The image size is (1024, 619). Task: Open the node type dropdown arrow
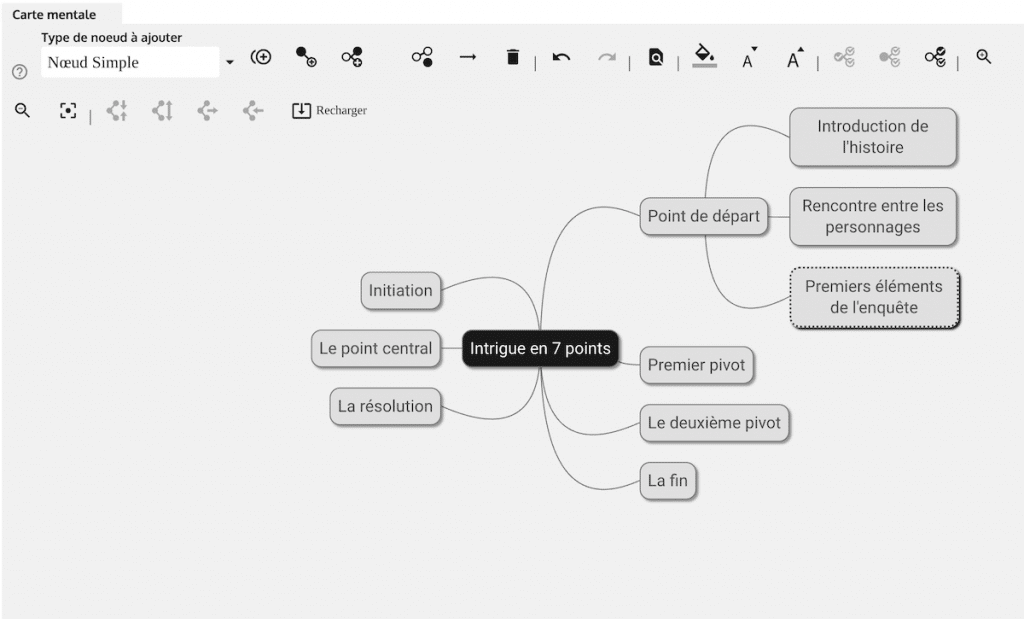(x=230, y=63)
